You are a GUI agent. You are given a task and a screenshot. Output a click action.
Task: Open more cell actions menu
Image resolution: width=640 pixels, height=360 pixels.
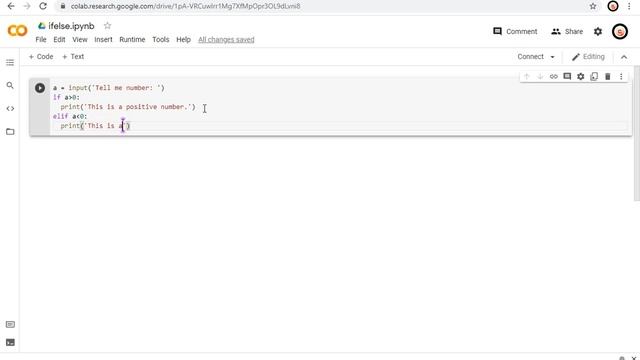click(621, 76)
